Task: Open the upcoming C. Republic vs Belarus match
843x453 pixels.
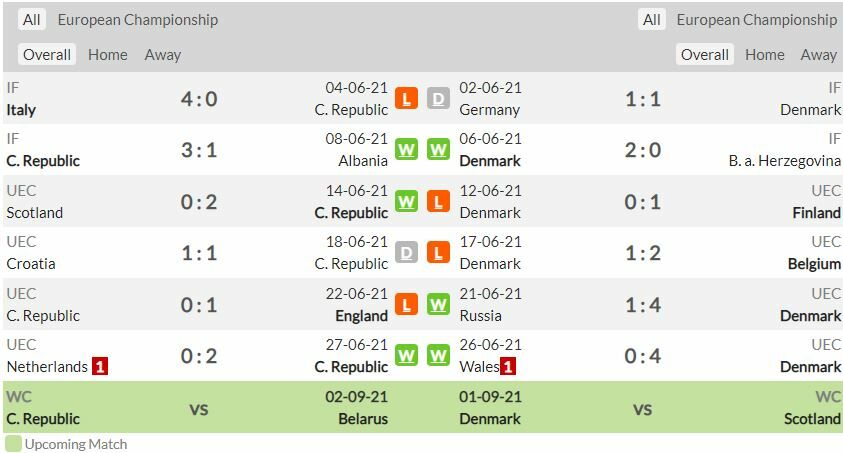Action: (199, 408)
